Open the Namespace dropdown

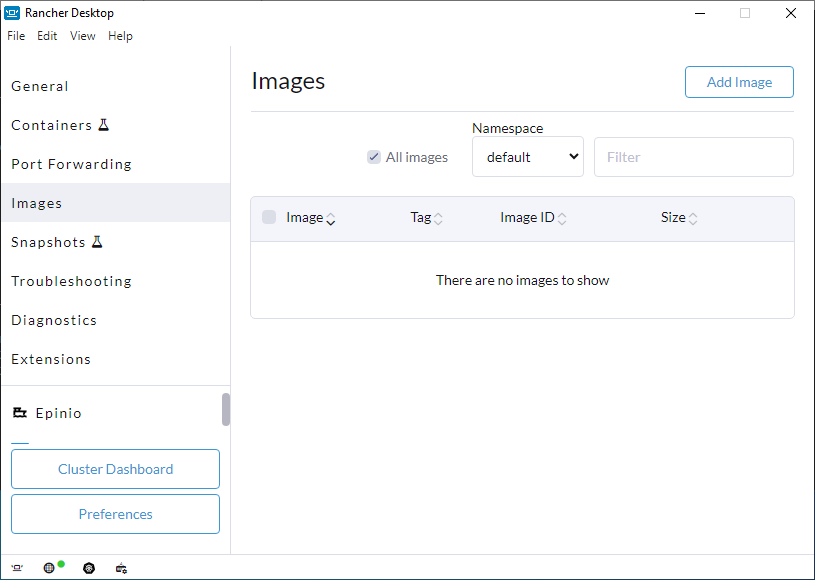(x=528, y=156)
